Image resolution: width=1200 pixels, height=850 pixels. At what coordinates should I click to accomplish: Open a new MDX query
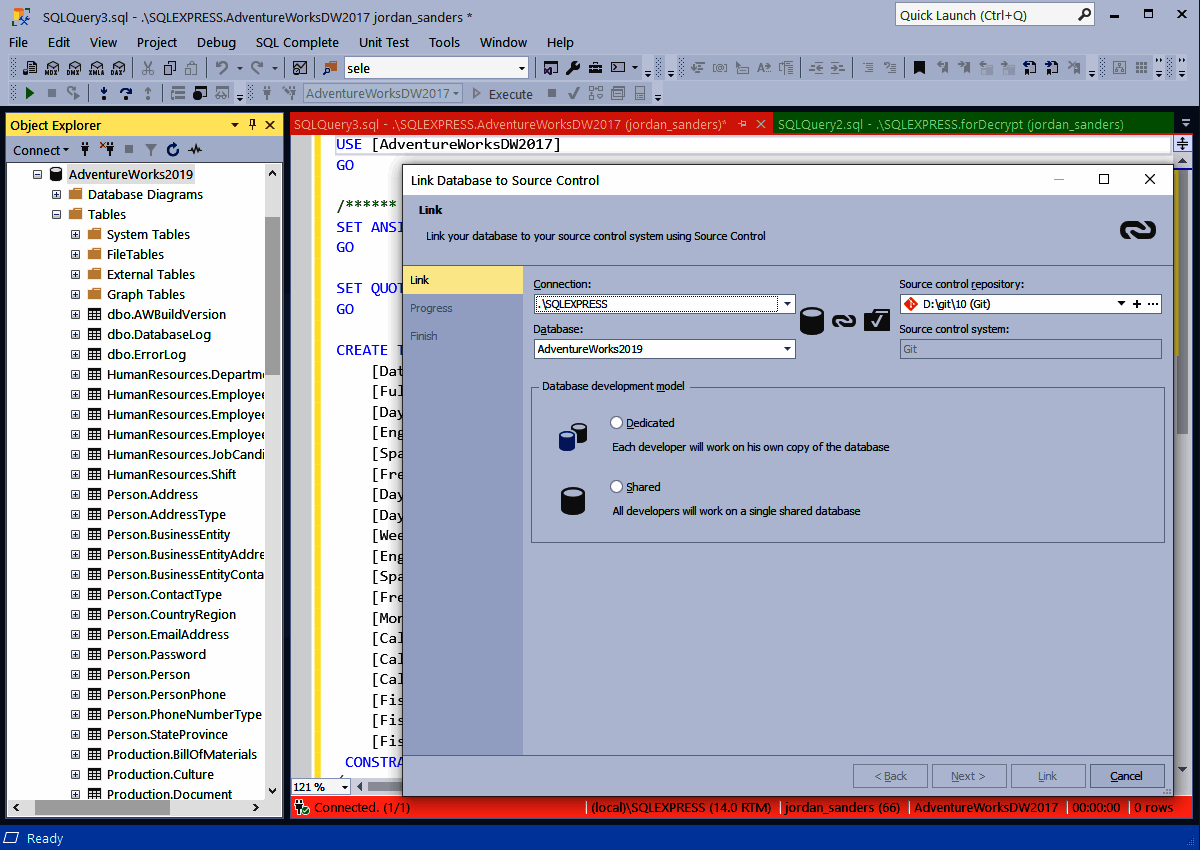click(x=52, y=67)
